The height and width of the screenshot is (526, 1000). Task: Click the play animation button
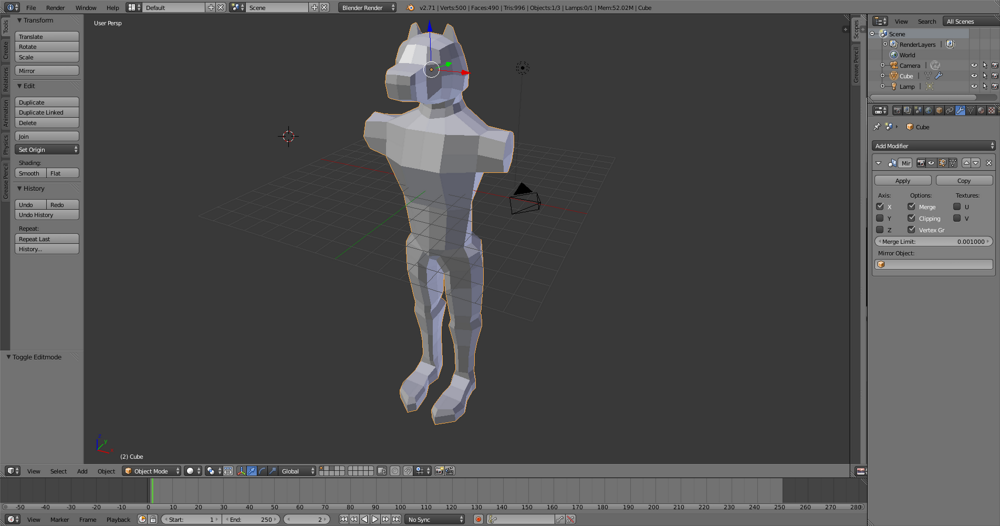[375, 520]
